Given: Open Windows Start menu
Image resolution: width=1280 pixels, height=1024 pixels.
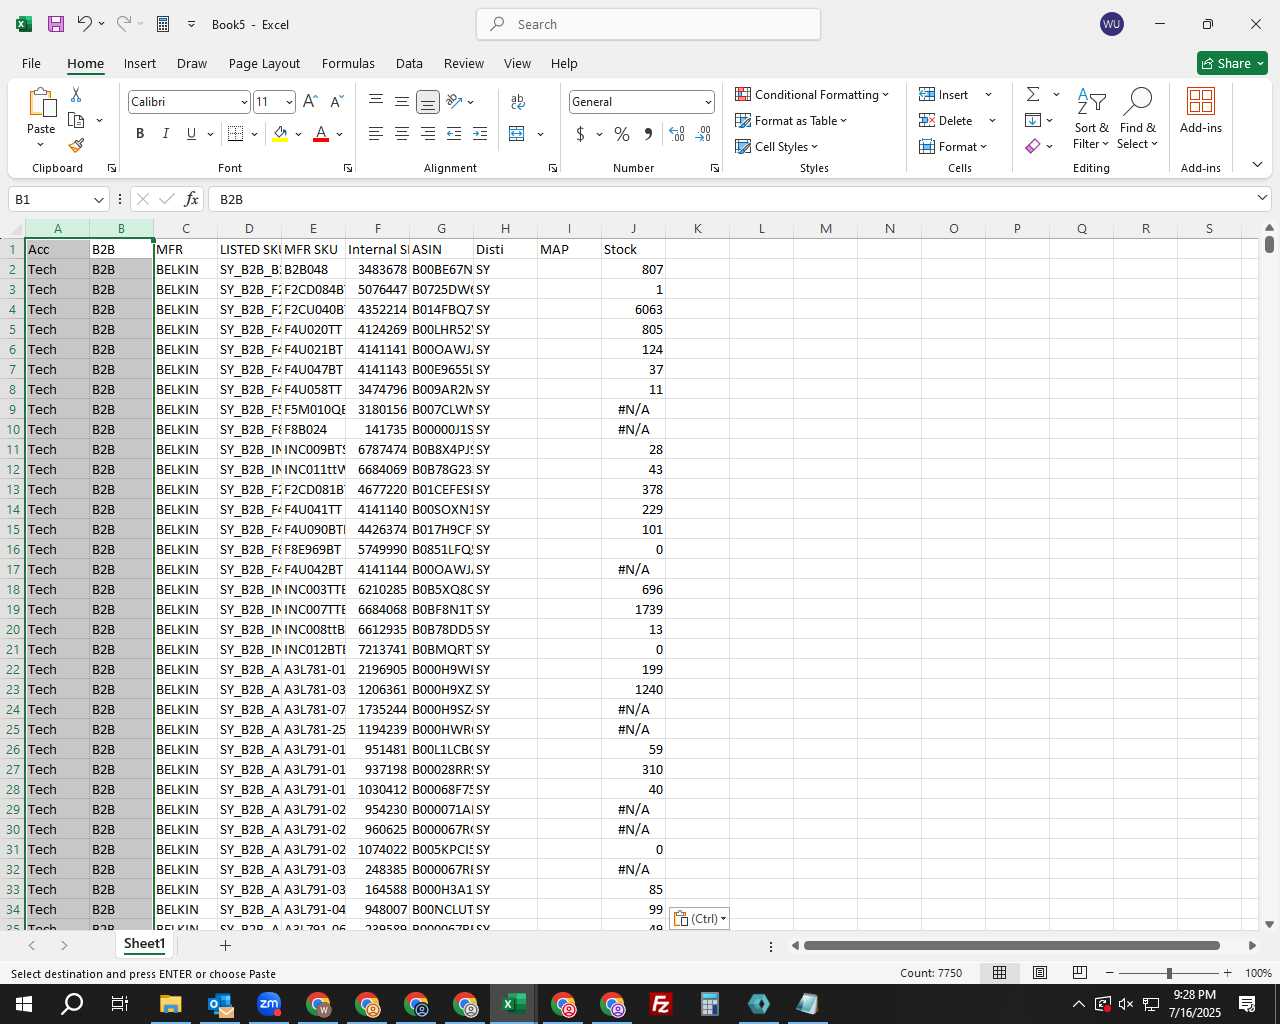Looking at the screenshot, I should [24, 1004].
